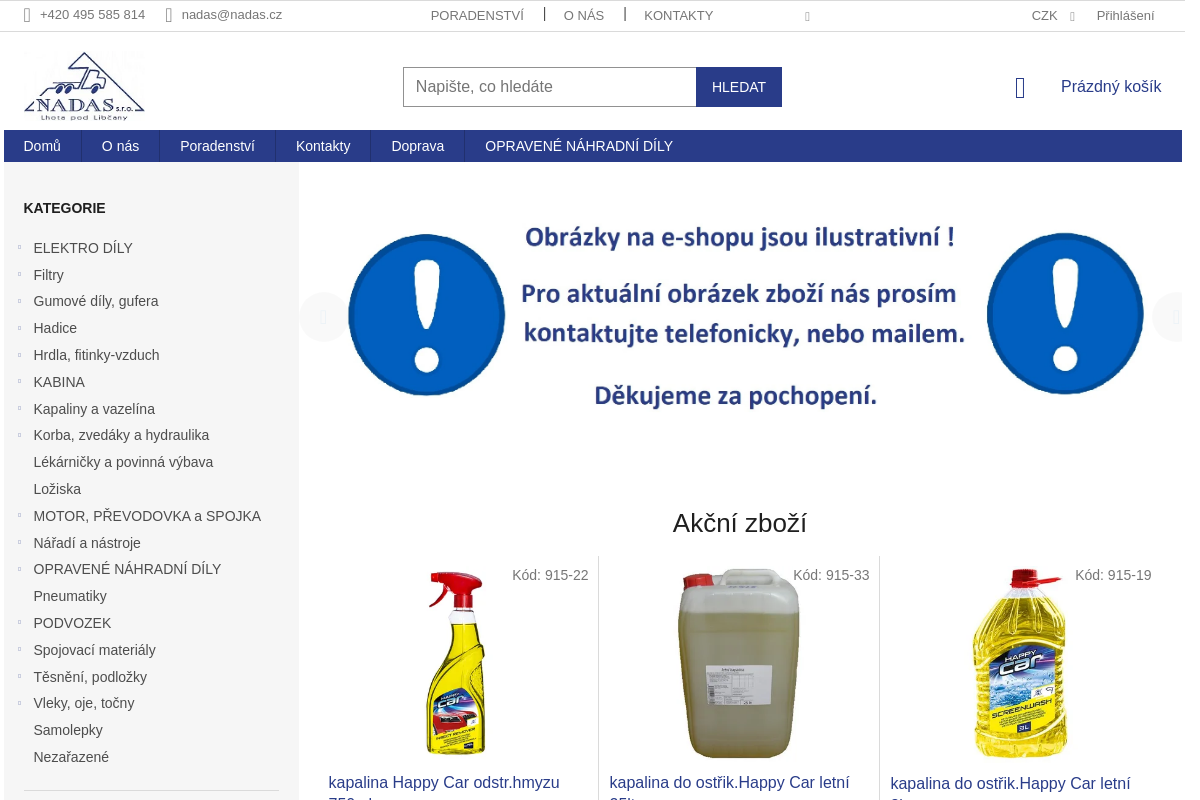Click the phone number +420 495 585 814
The width and height of the screenshot is (1200, 800).
[x=92, y=15]
